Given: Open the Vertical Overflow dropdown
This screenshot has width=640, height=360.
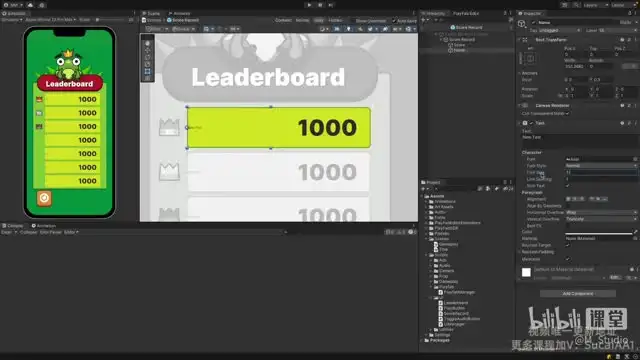Looking at the screenshot, I should click(601, 219).
